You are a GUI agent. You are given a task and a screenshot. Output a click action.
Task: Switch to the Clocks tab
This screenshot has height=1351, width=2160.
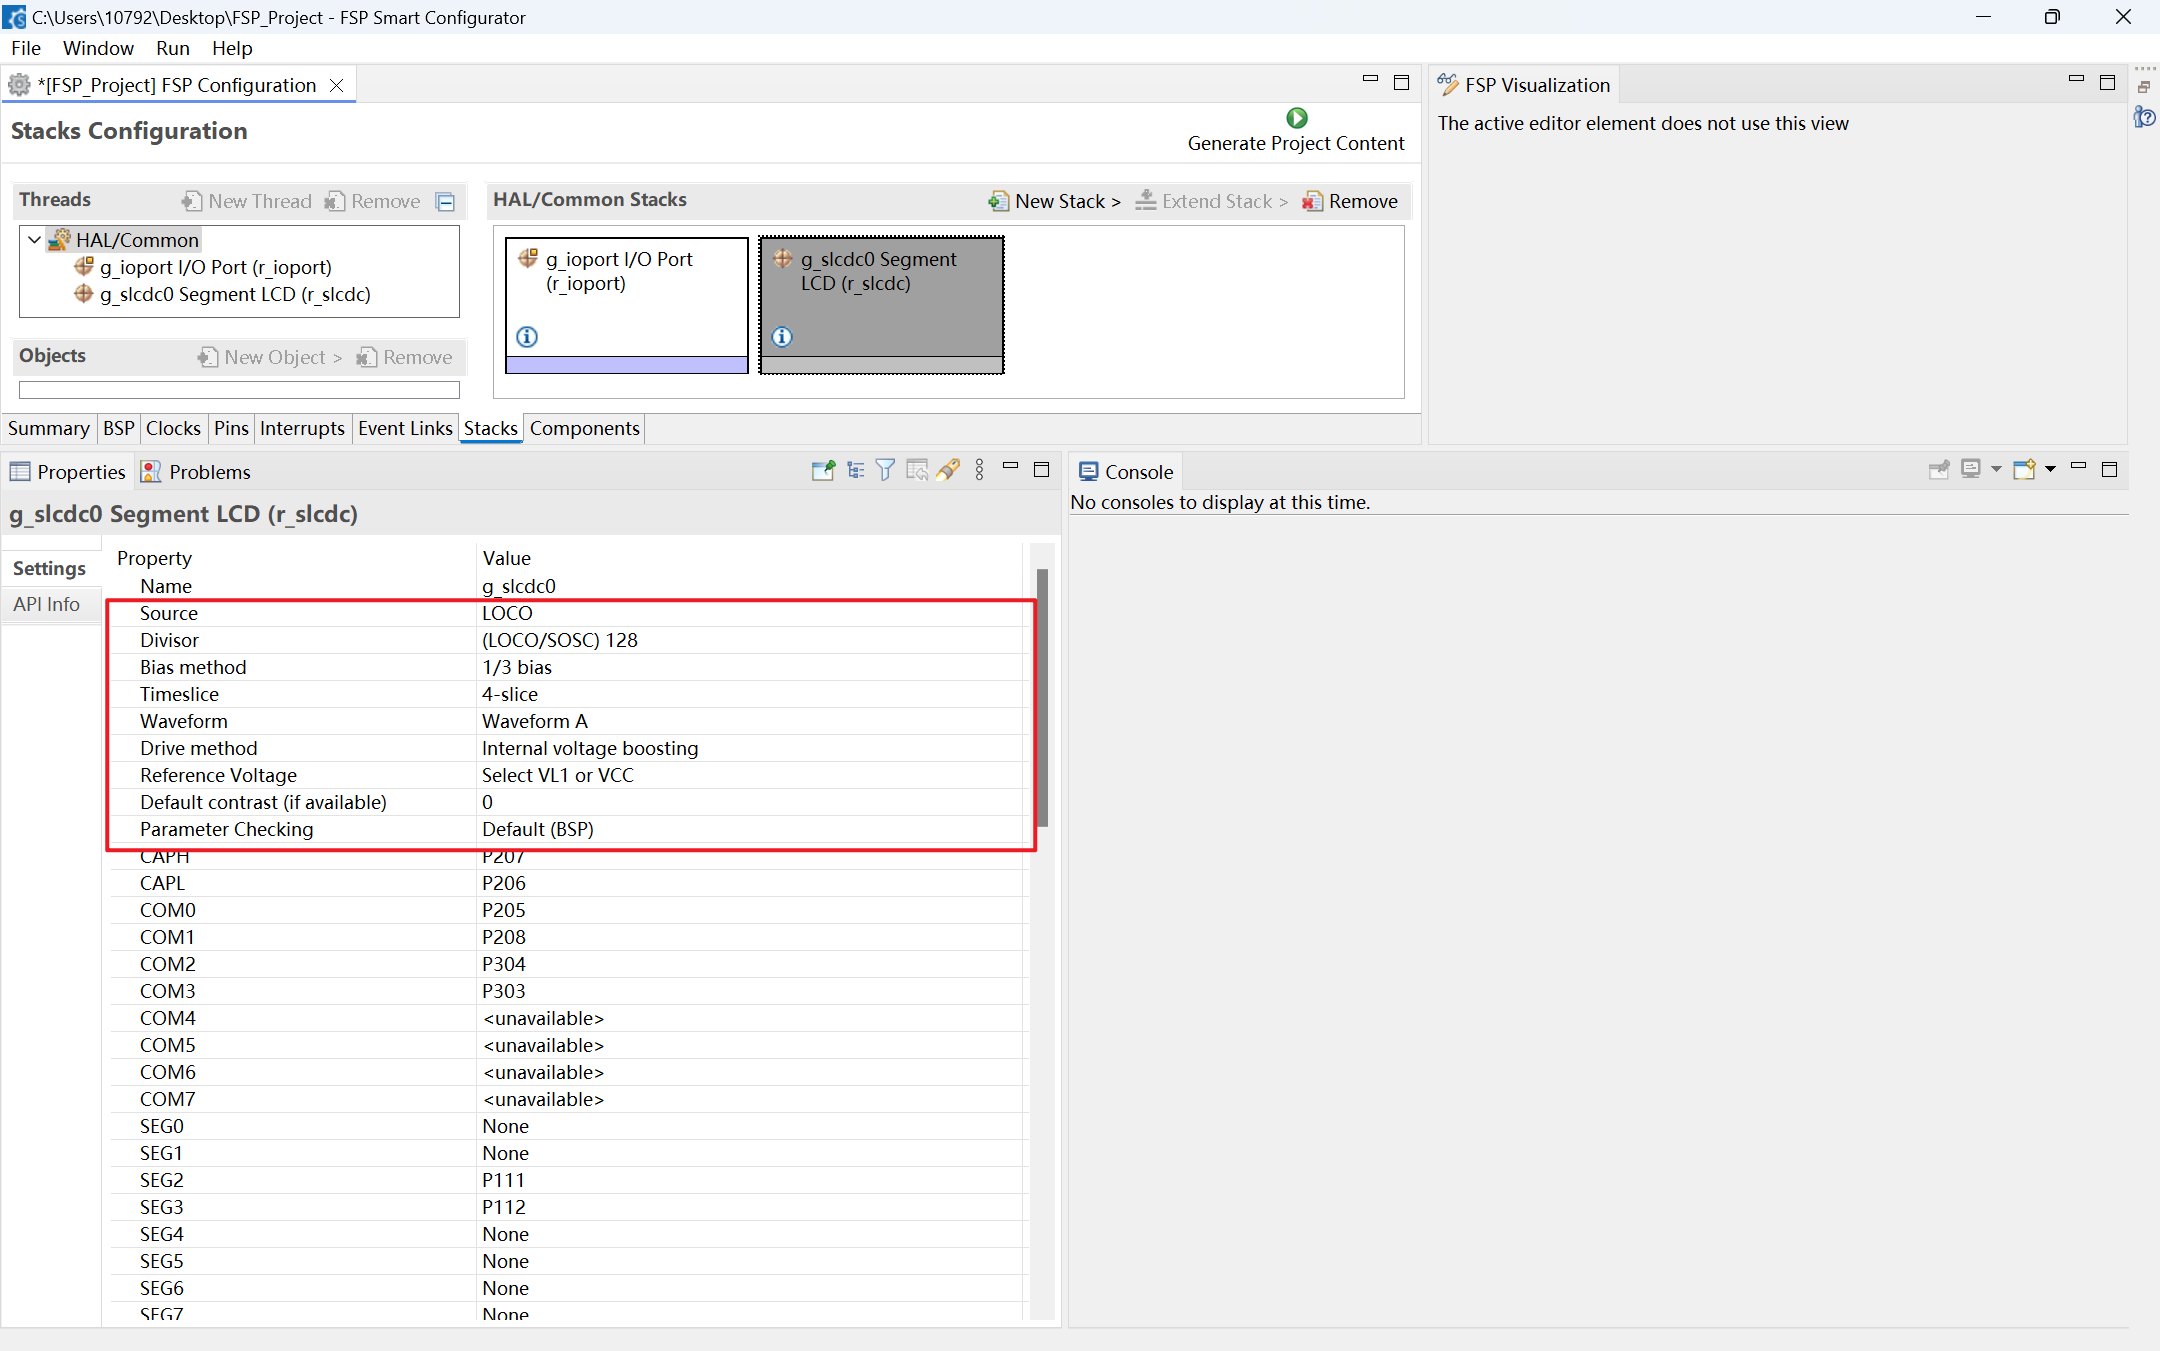click(x=173, y=428)
